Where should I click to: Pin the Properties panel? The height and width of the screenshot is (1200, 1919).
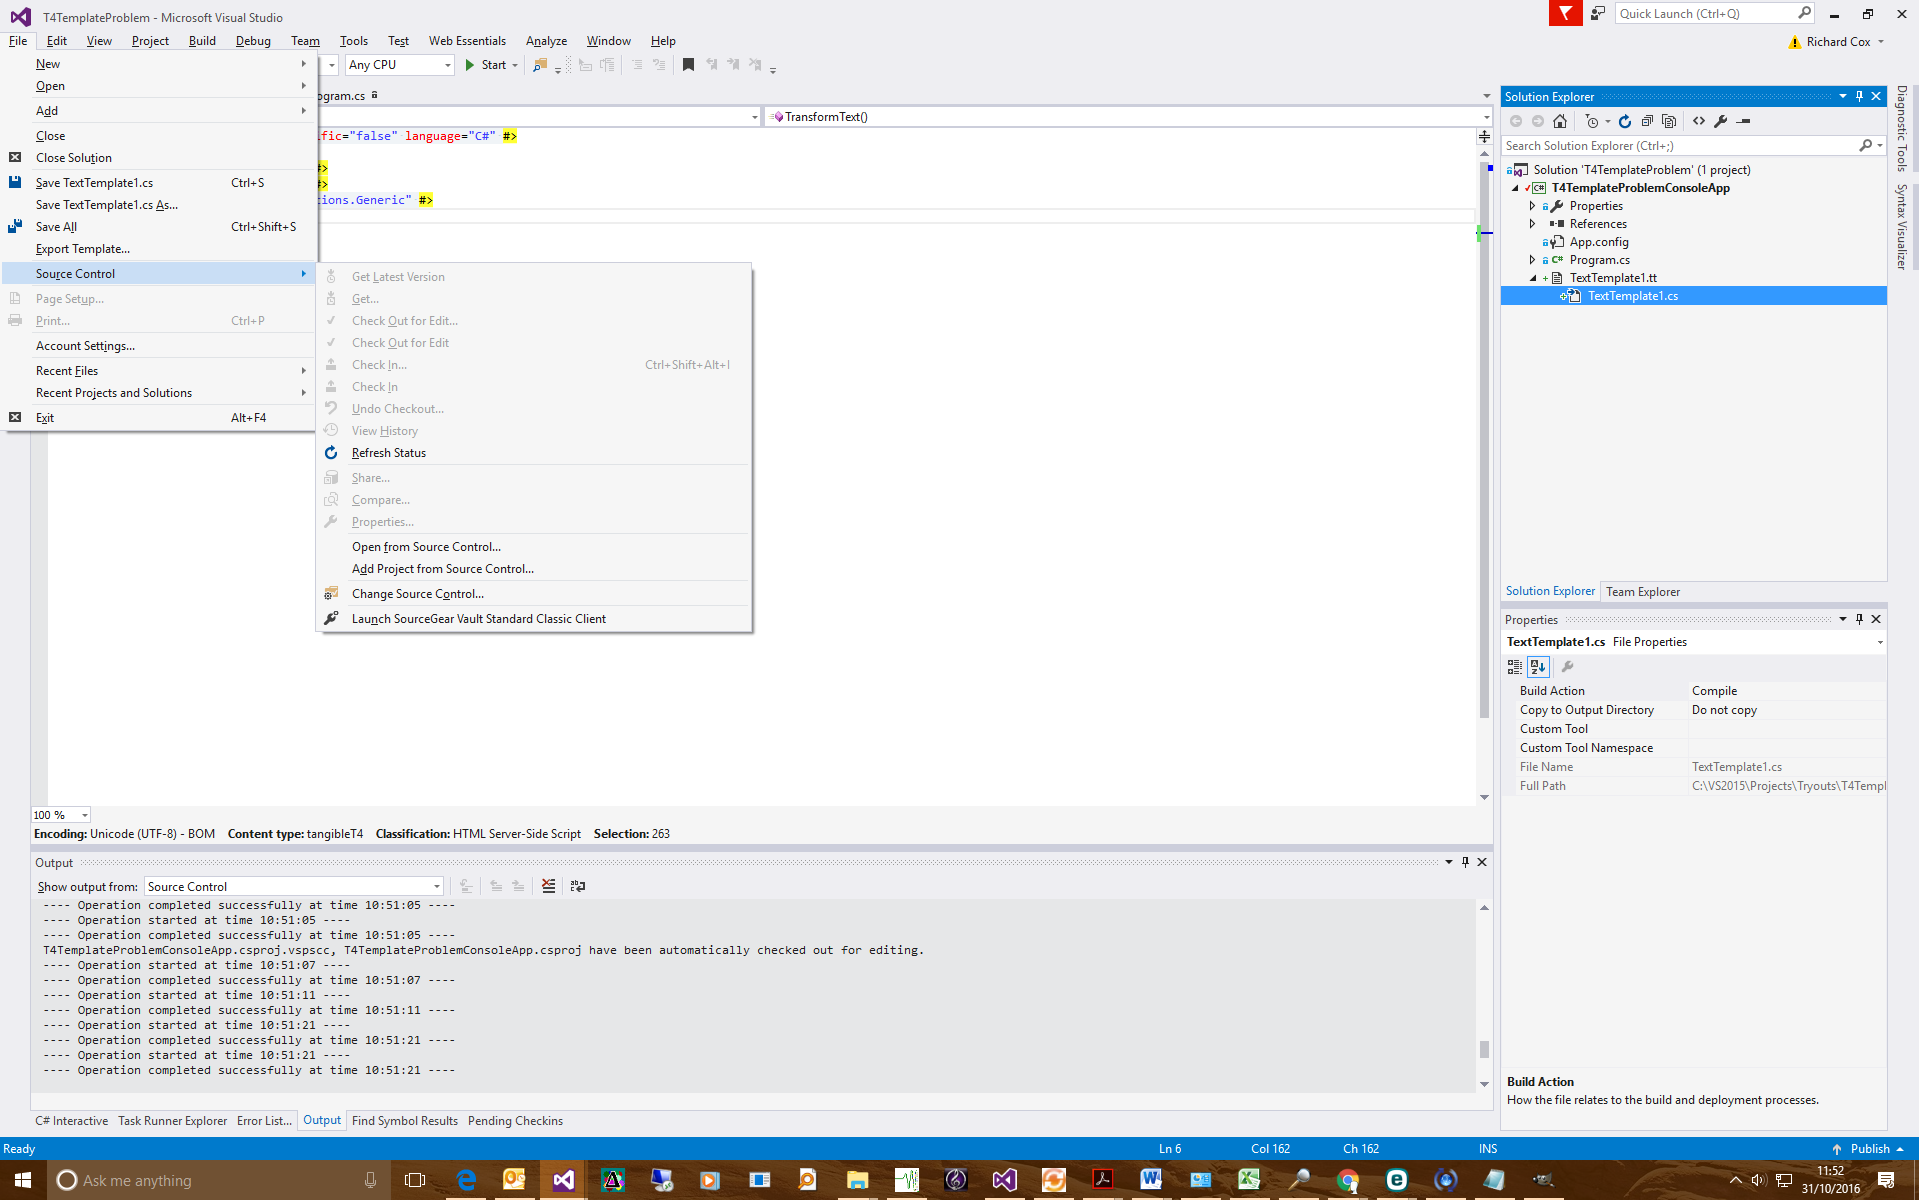tap(1860, 619)
